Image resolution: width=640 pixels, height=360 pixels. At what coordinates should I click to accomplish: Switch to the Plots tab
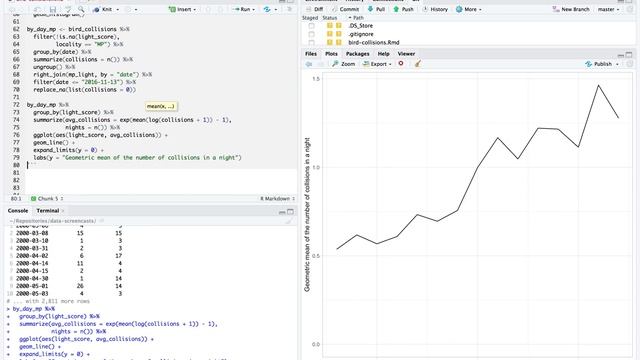[x=331, y=54]
